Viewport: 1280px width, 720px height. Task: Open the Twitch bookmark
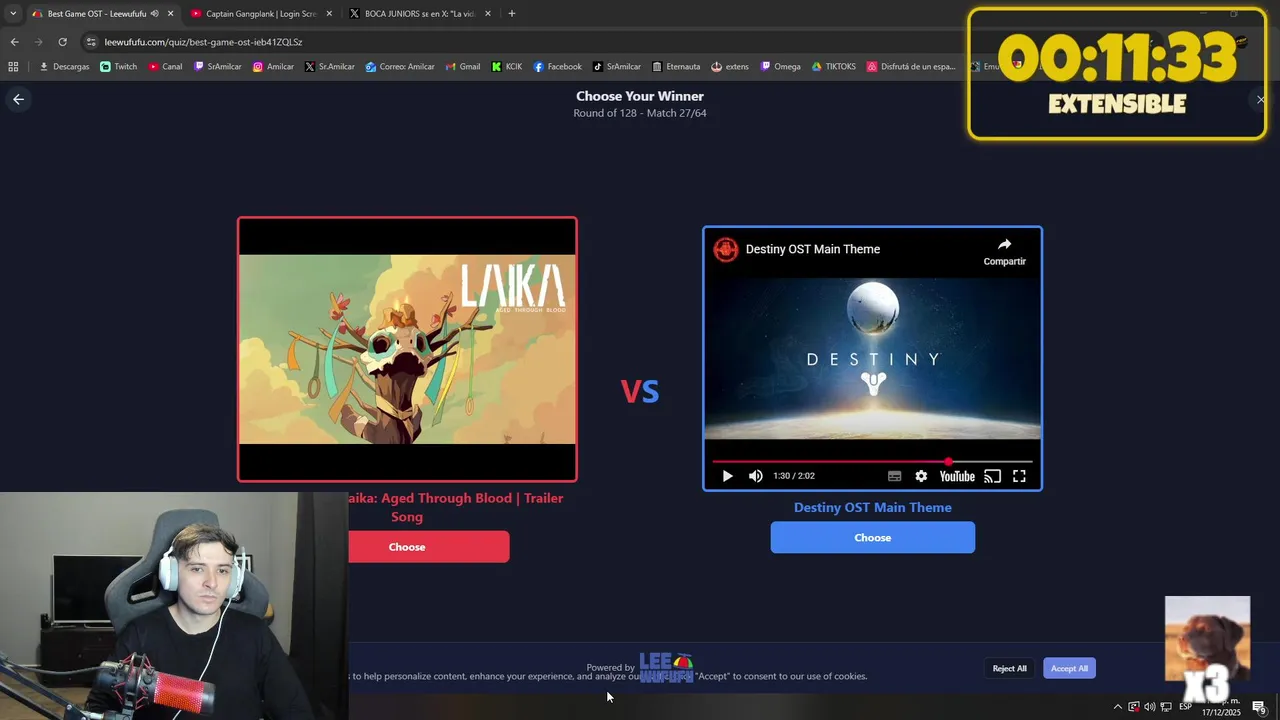pyautogui.click(x=119, y=67)
